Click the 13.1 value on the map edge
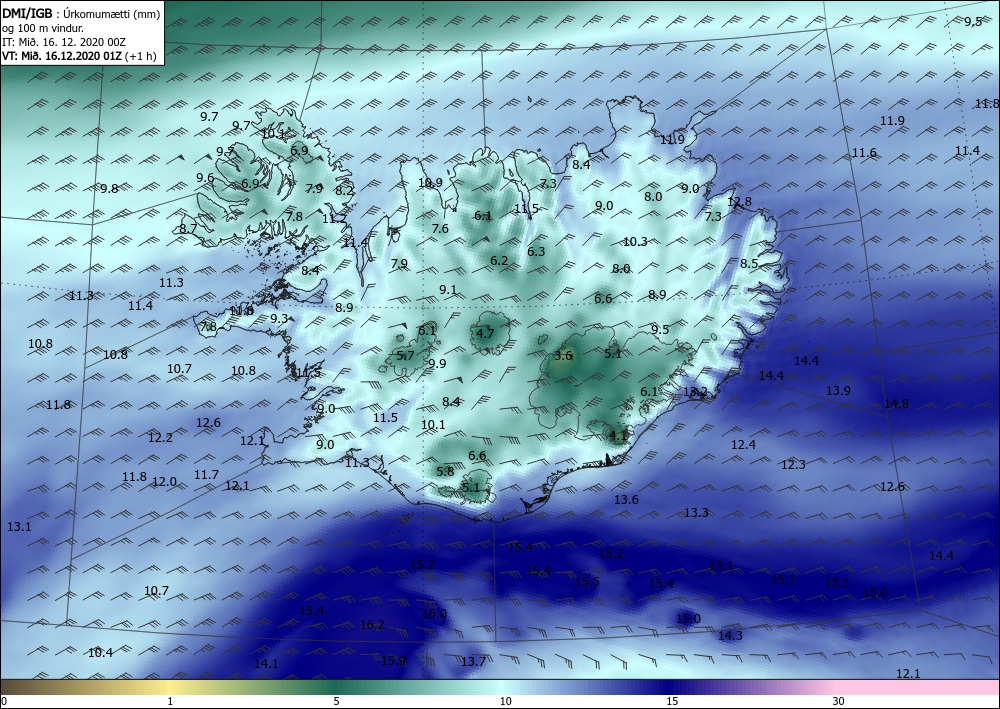The width and height of the screenshot is (1000, 709). coord(19,527)
